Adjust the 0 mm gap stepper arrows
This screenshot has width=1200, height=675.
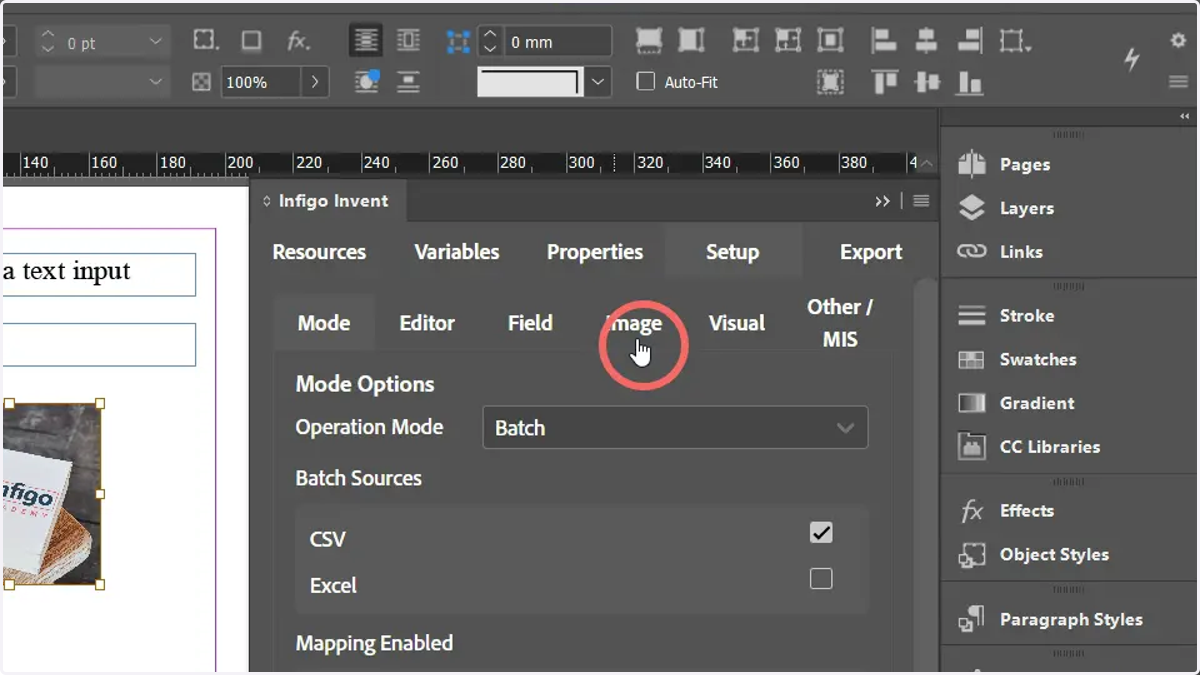click(489, 41)
